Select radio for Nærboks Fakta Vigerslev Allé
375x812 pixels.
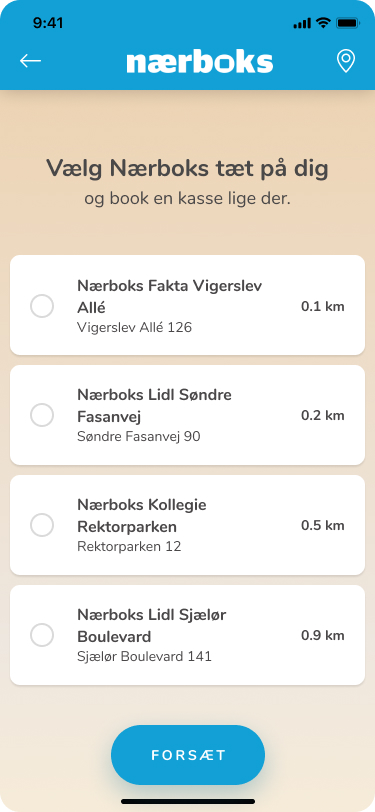point(42,306)
